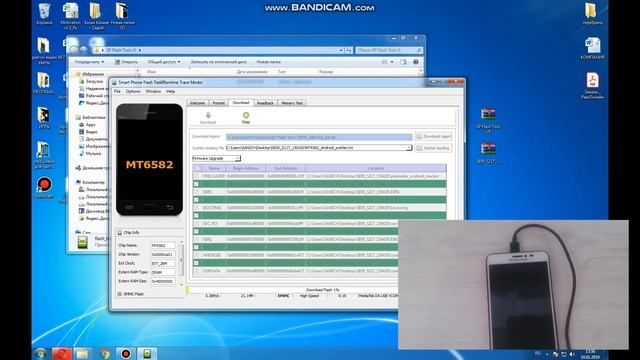Open Упорядочить dropdown in Explorer toolbar
The image size is (640, 360).
click(89, 62)
